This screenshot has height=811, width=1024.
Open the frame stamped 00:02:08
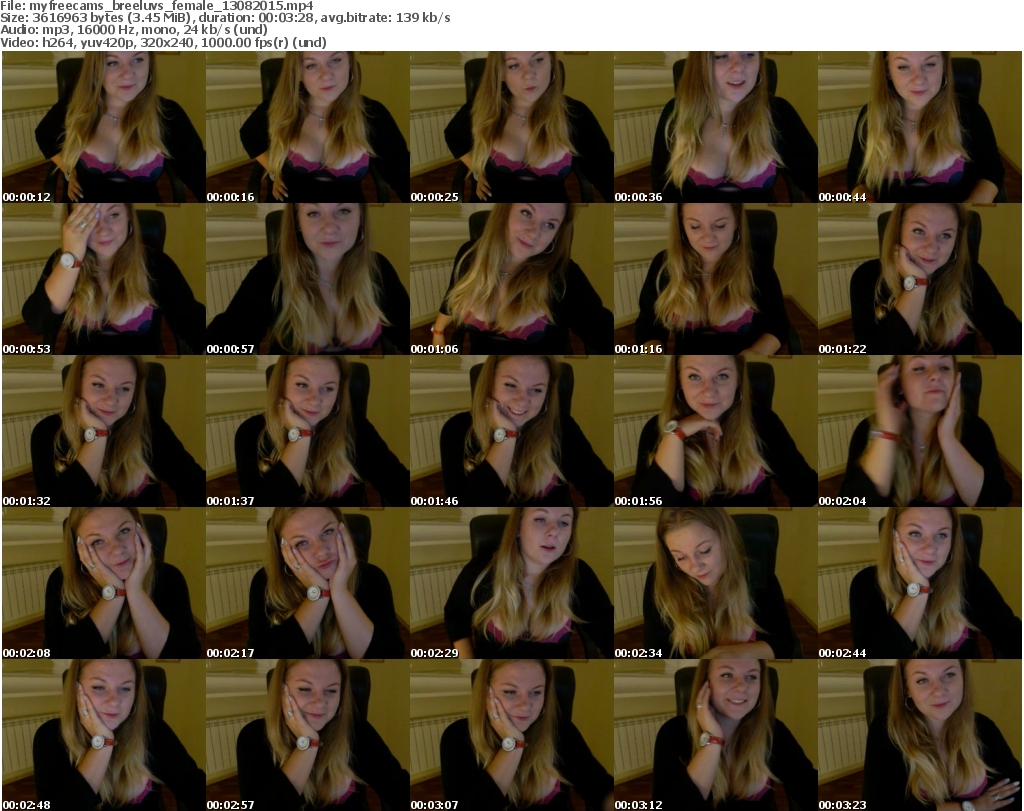[x=104, y=583]
